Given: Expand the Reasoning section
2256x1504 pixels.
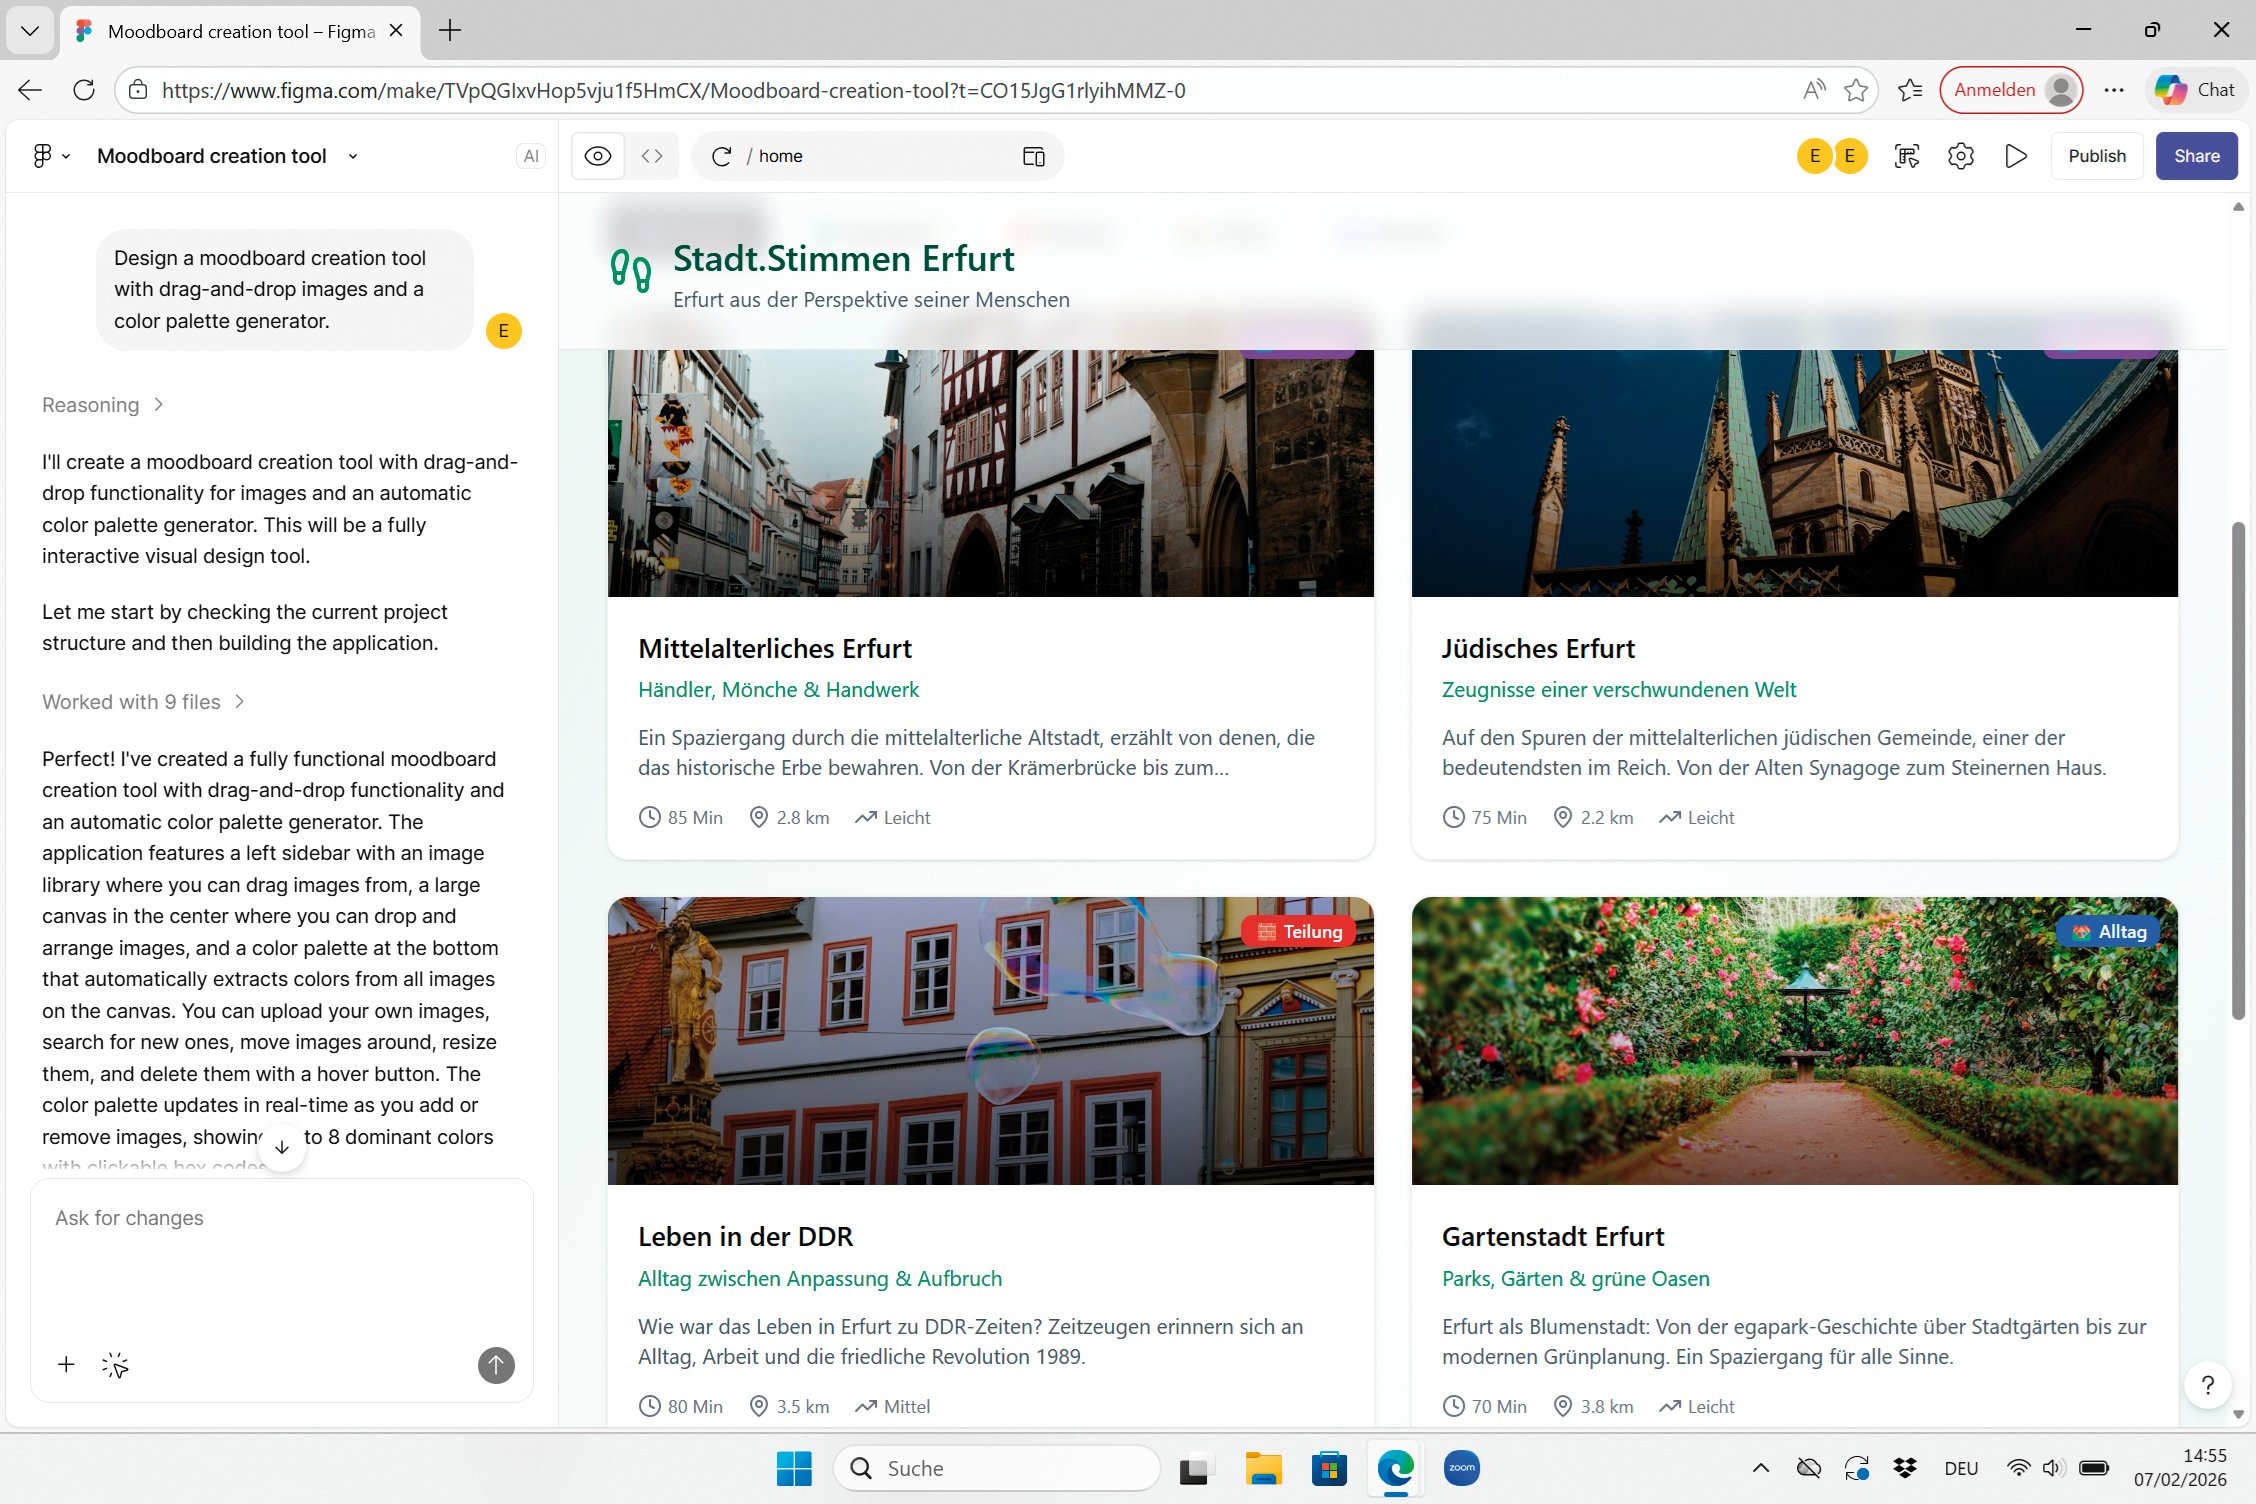Looking at the screenshot, I should 103,405.
